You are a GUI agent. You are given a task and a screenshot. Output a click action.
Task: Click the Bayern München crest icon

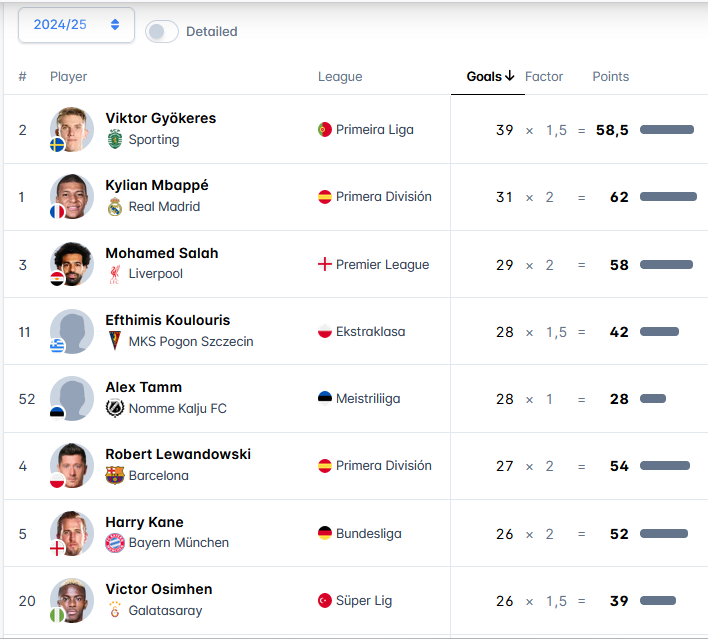pos(115,543)
